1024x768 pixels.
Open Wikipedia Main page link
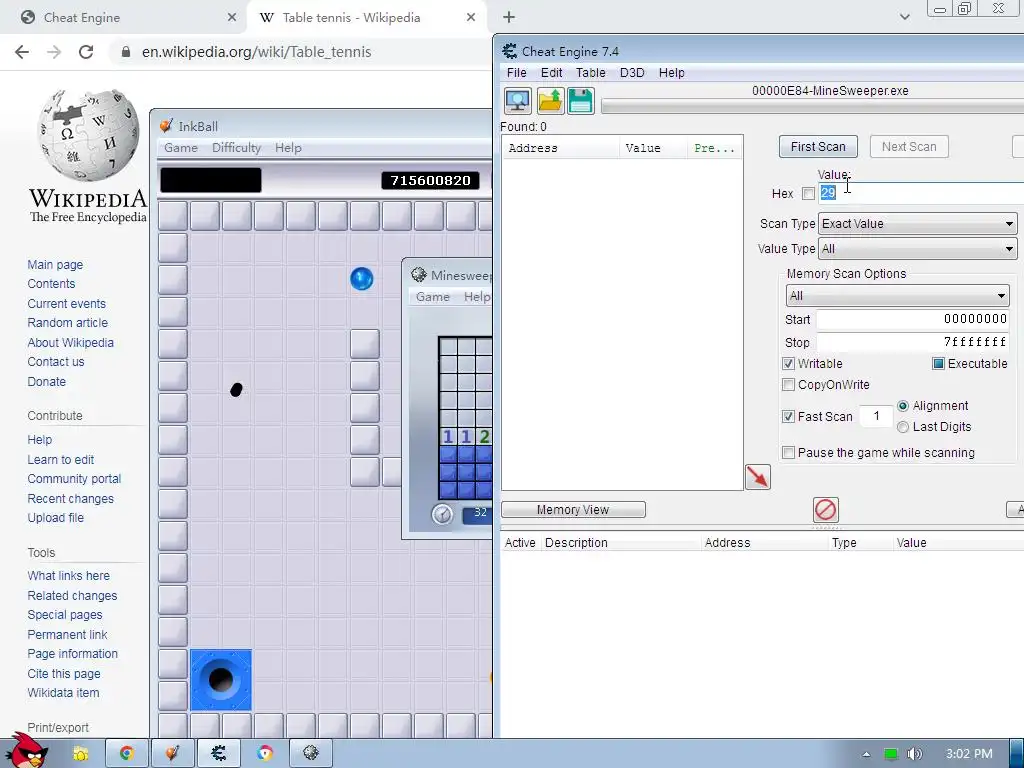55,264
